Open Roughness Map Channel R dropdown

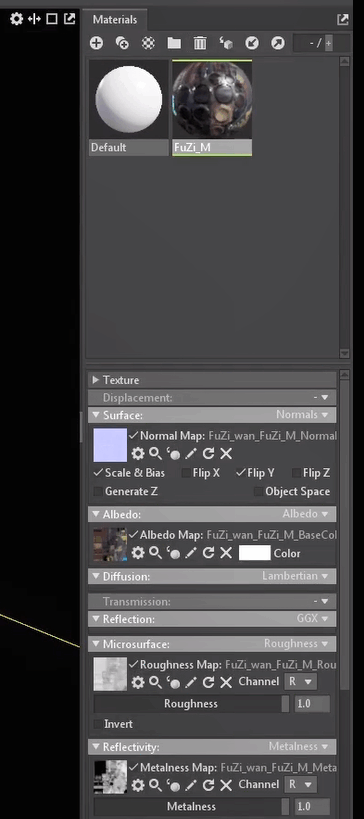pos(300,682)
